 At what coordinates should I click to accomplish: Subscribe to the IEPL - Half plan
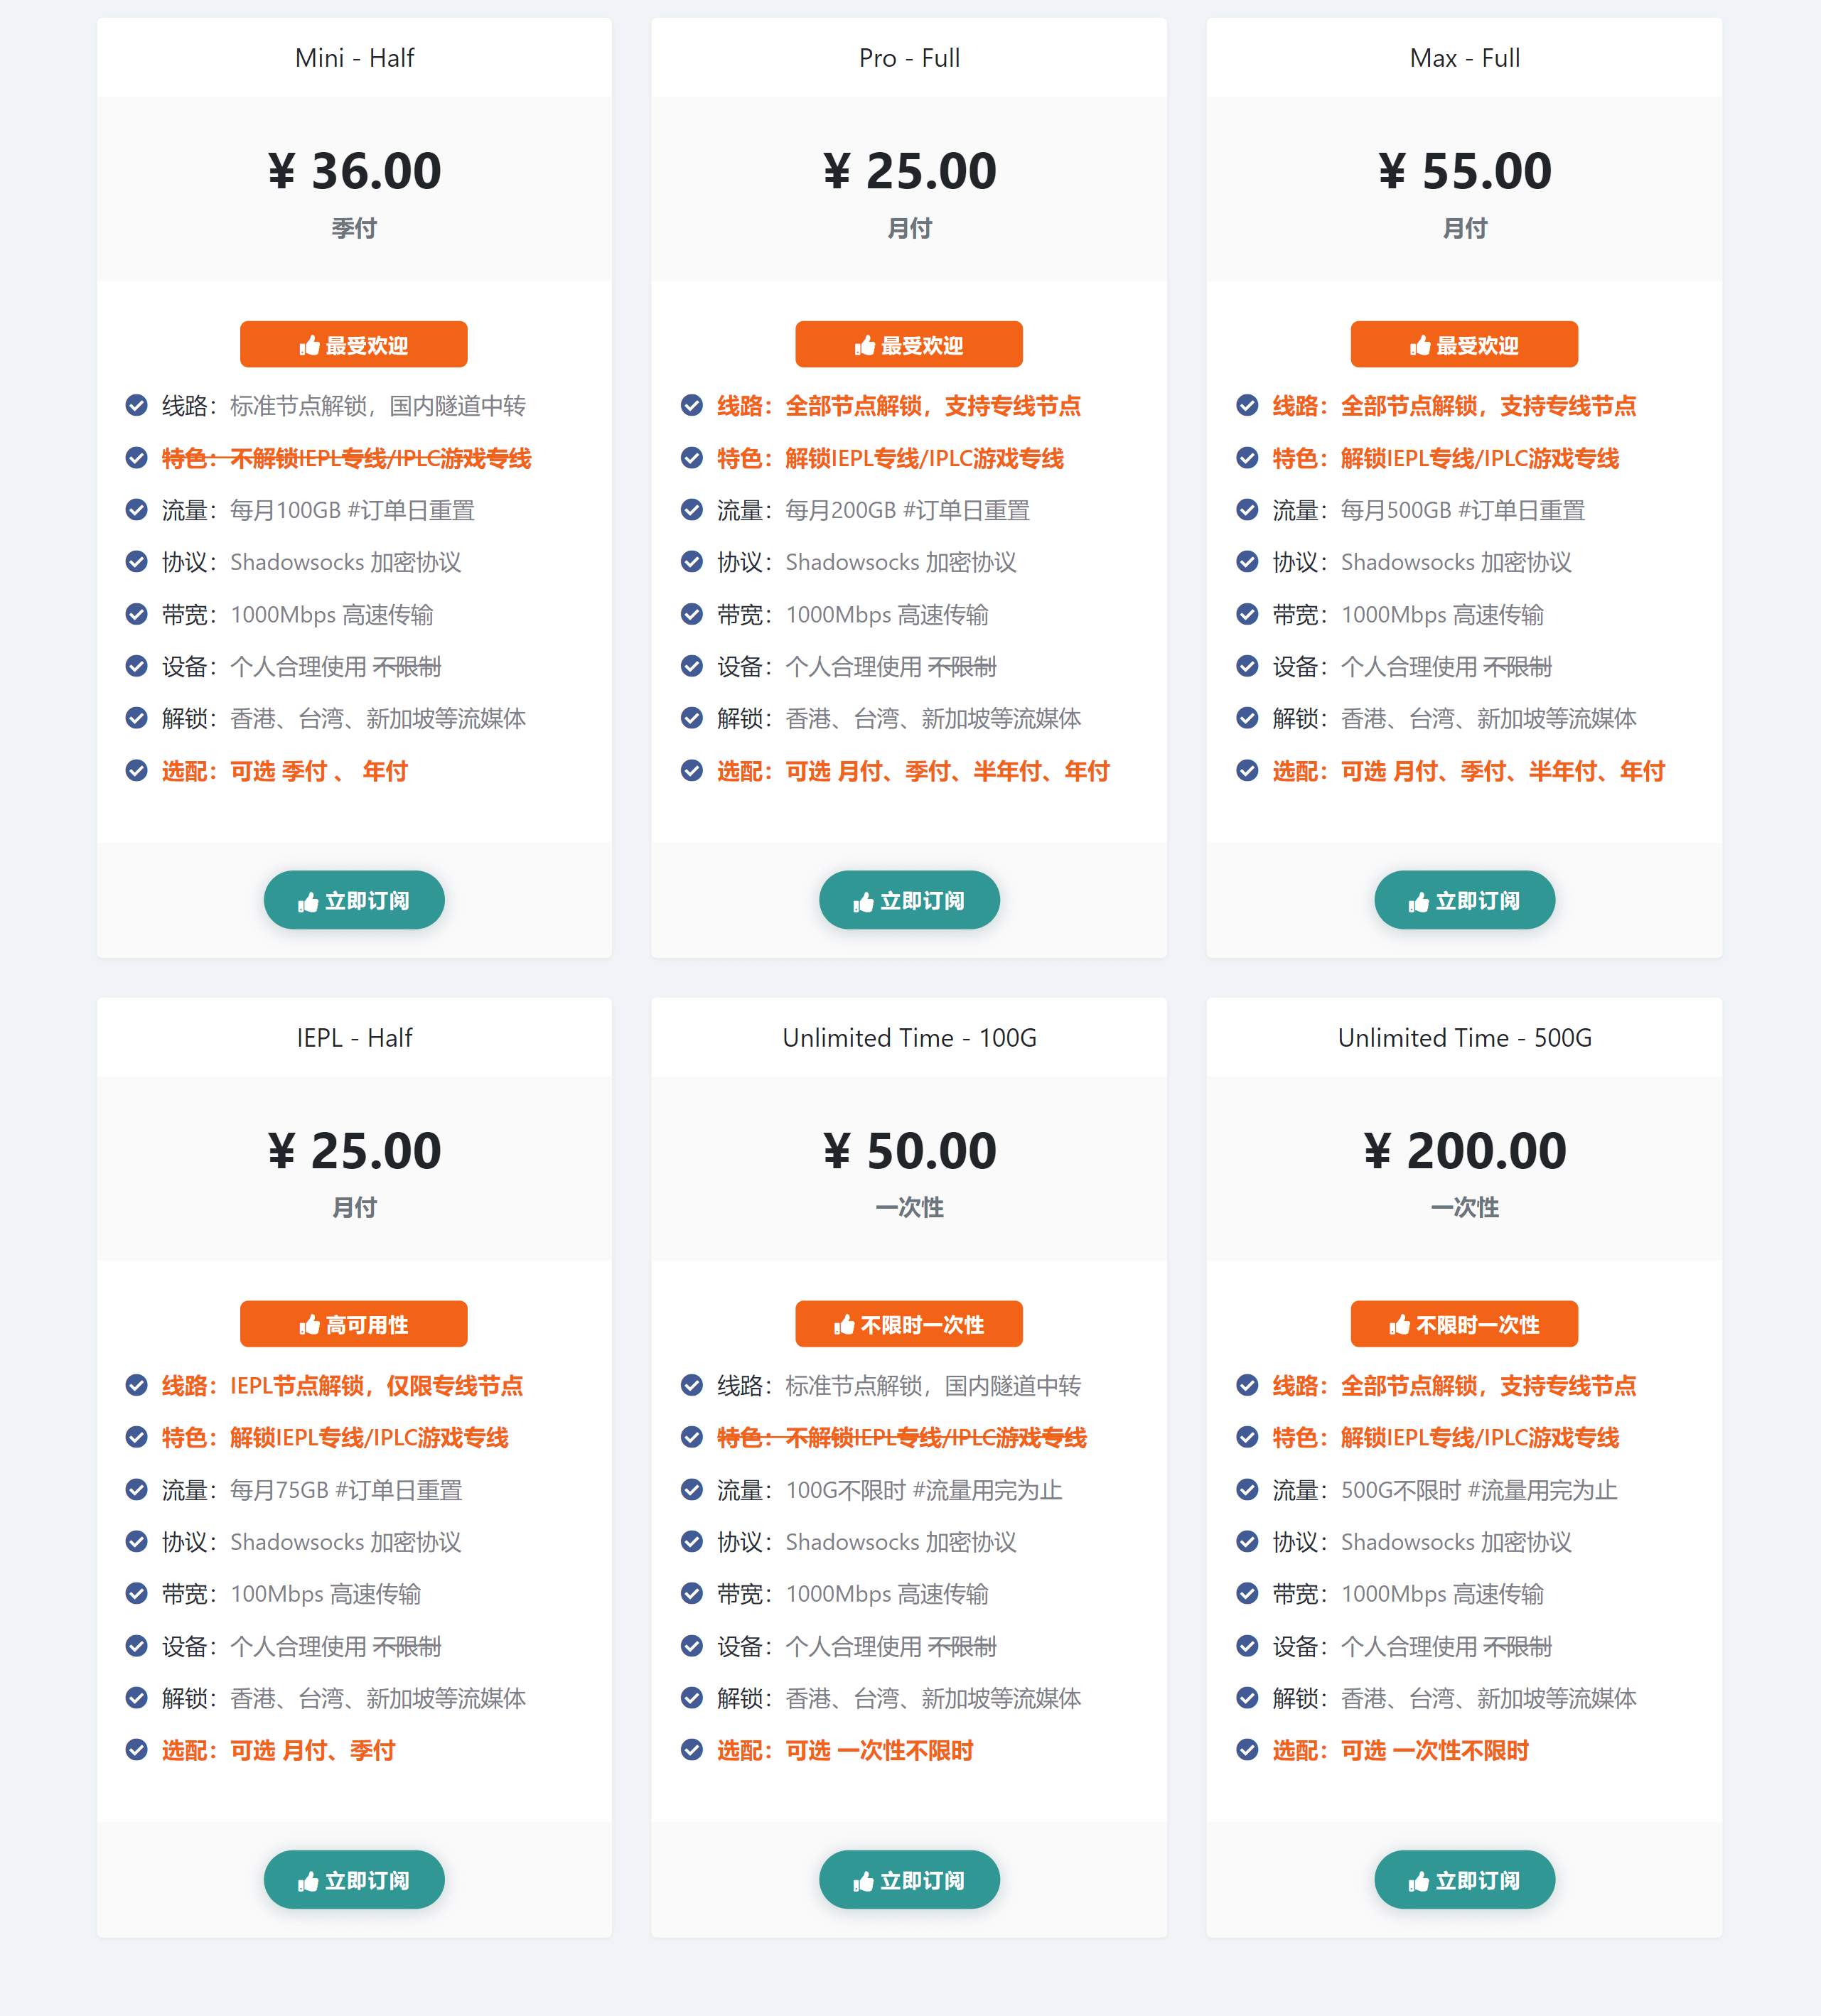(x=354, y=1880)
